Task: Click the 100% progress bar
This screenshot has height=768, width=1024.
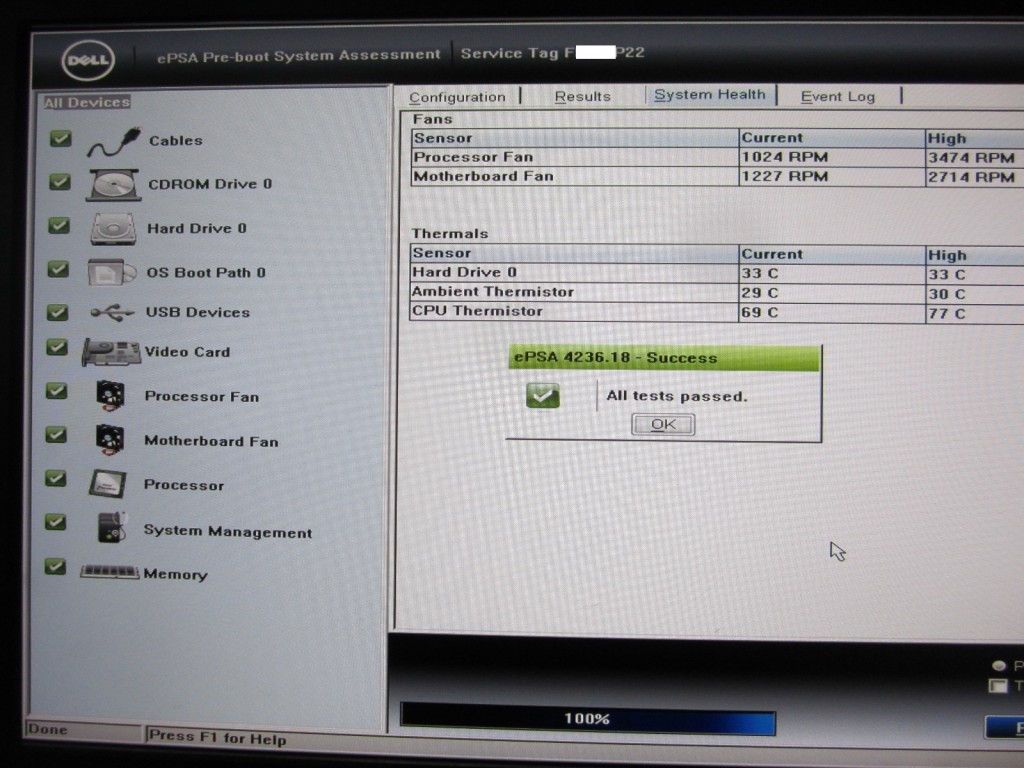Action: (x=588, y=719)
